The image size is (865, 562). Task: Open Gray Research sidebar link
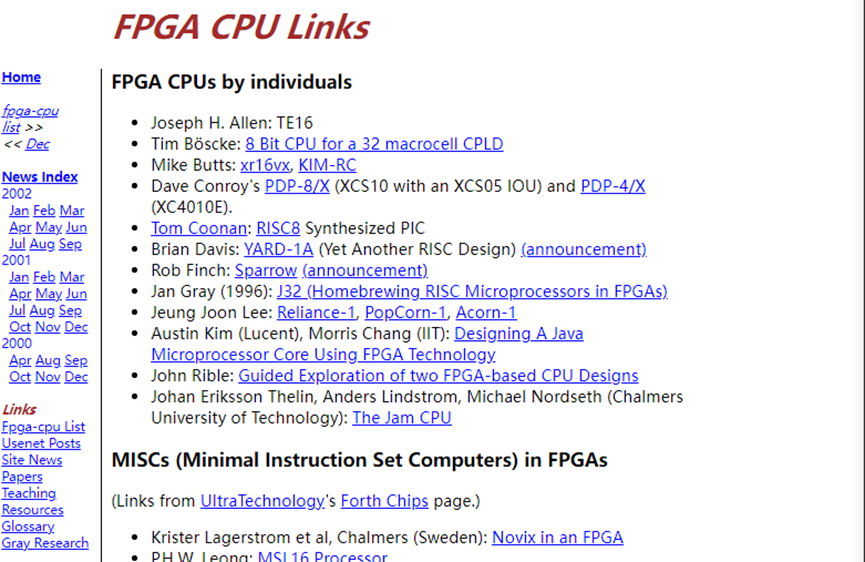point(45,543)
